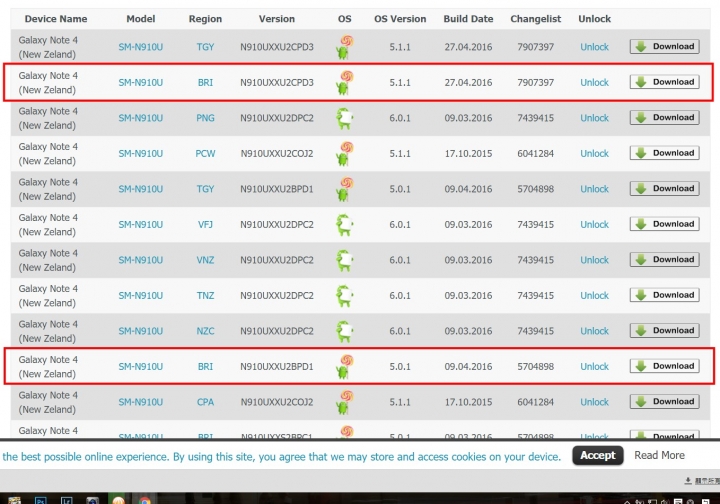Click the Version column header

(x=276, y=19)
